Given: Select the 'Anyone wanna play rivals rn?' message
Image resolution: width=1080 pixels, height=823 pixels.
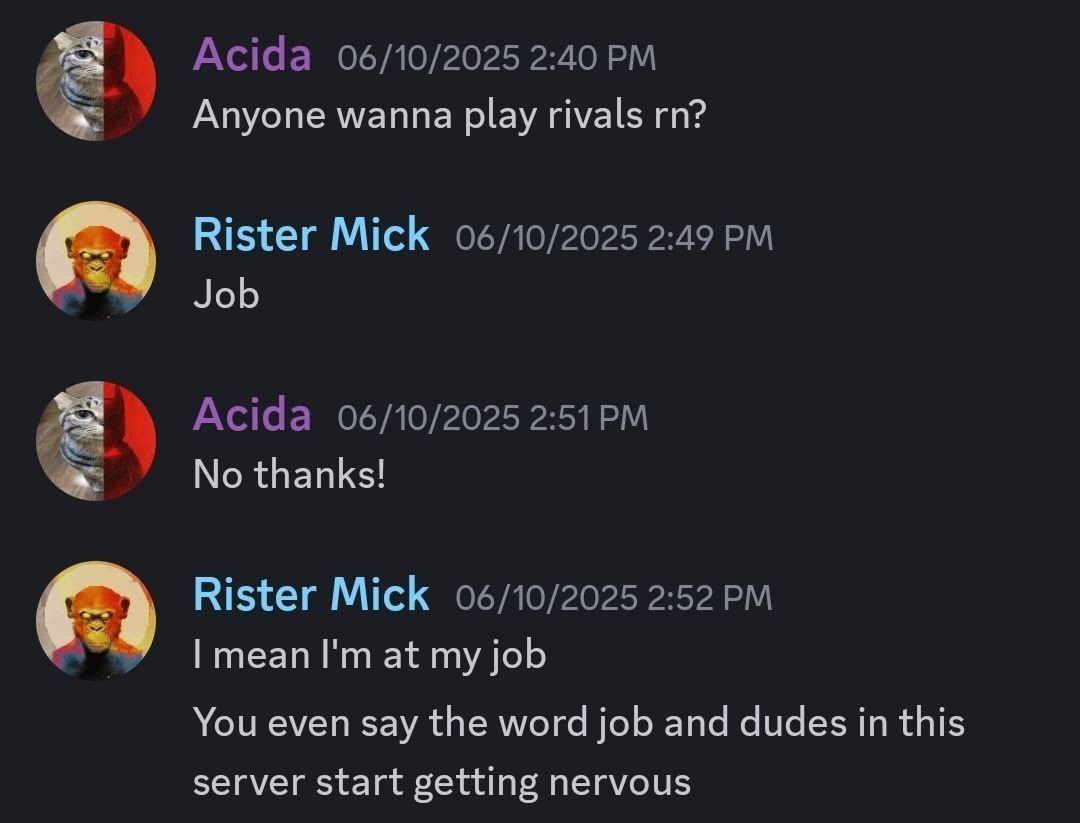Looking at the screenshot, I should pos(449,116).
